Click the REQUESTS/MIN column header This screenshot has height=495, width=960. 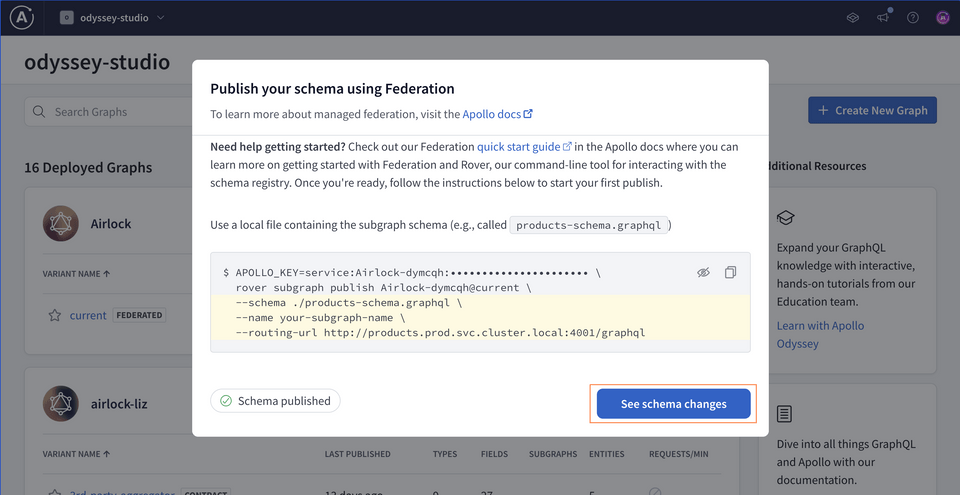(678, 454)
